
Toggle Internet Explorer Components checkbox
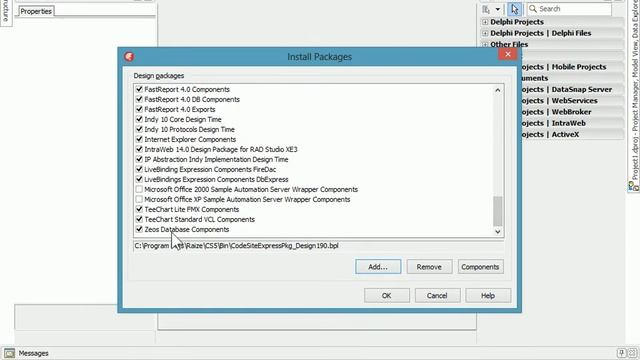point(139,139)
